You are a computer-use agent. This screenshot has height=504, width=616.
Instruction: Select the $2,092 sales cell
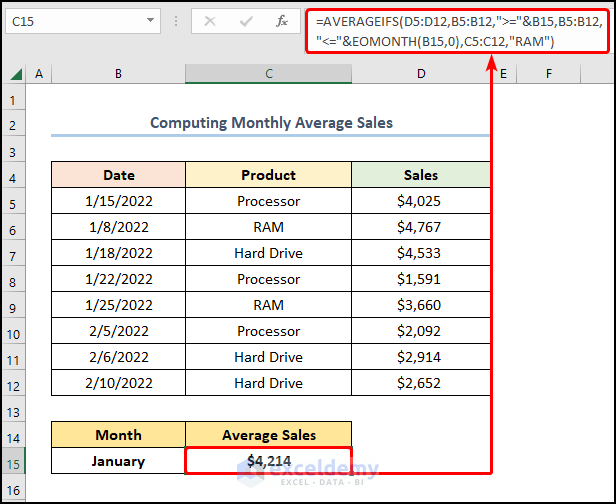[421, 331]
